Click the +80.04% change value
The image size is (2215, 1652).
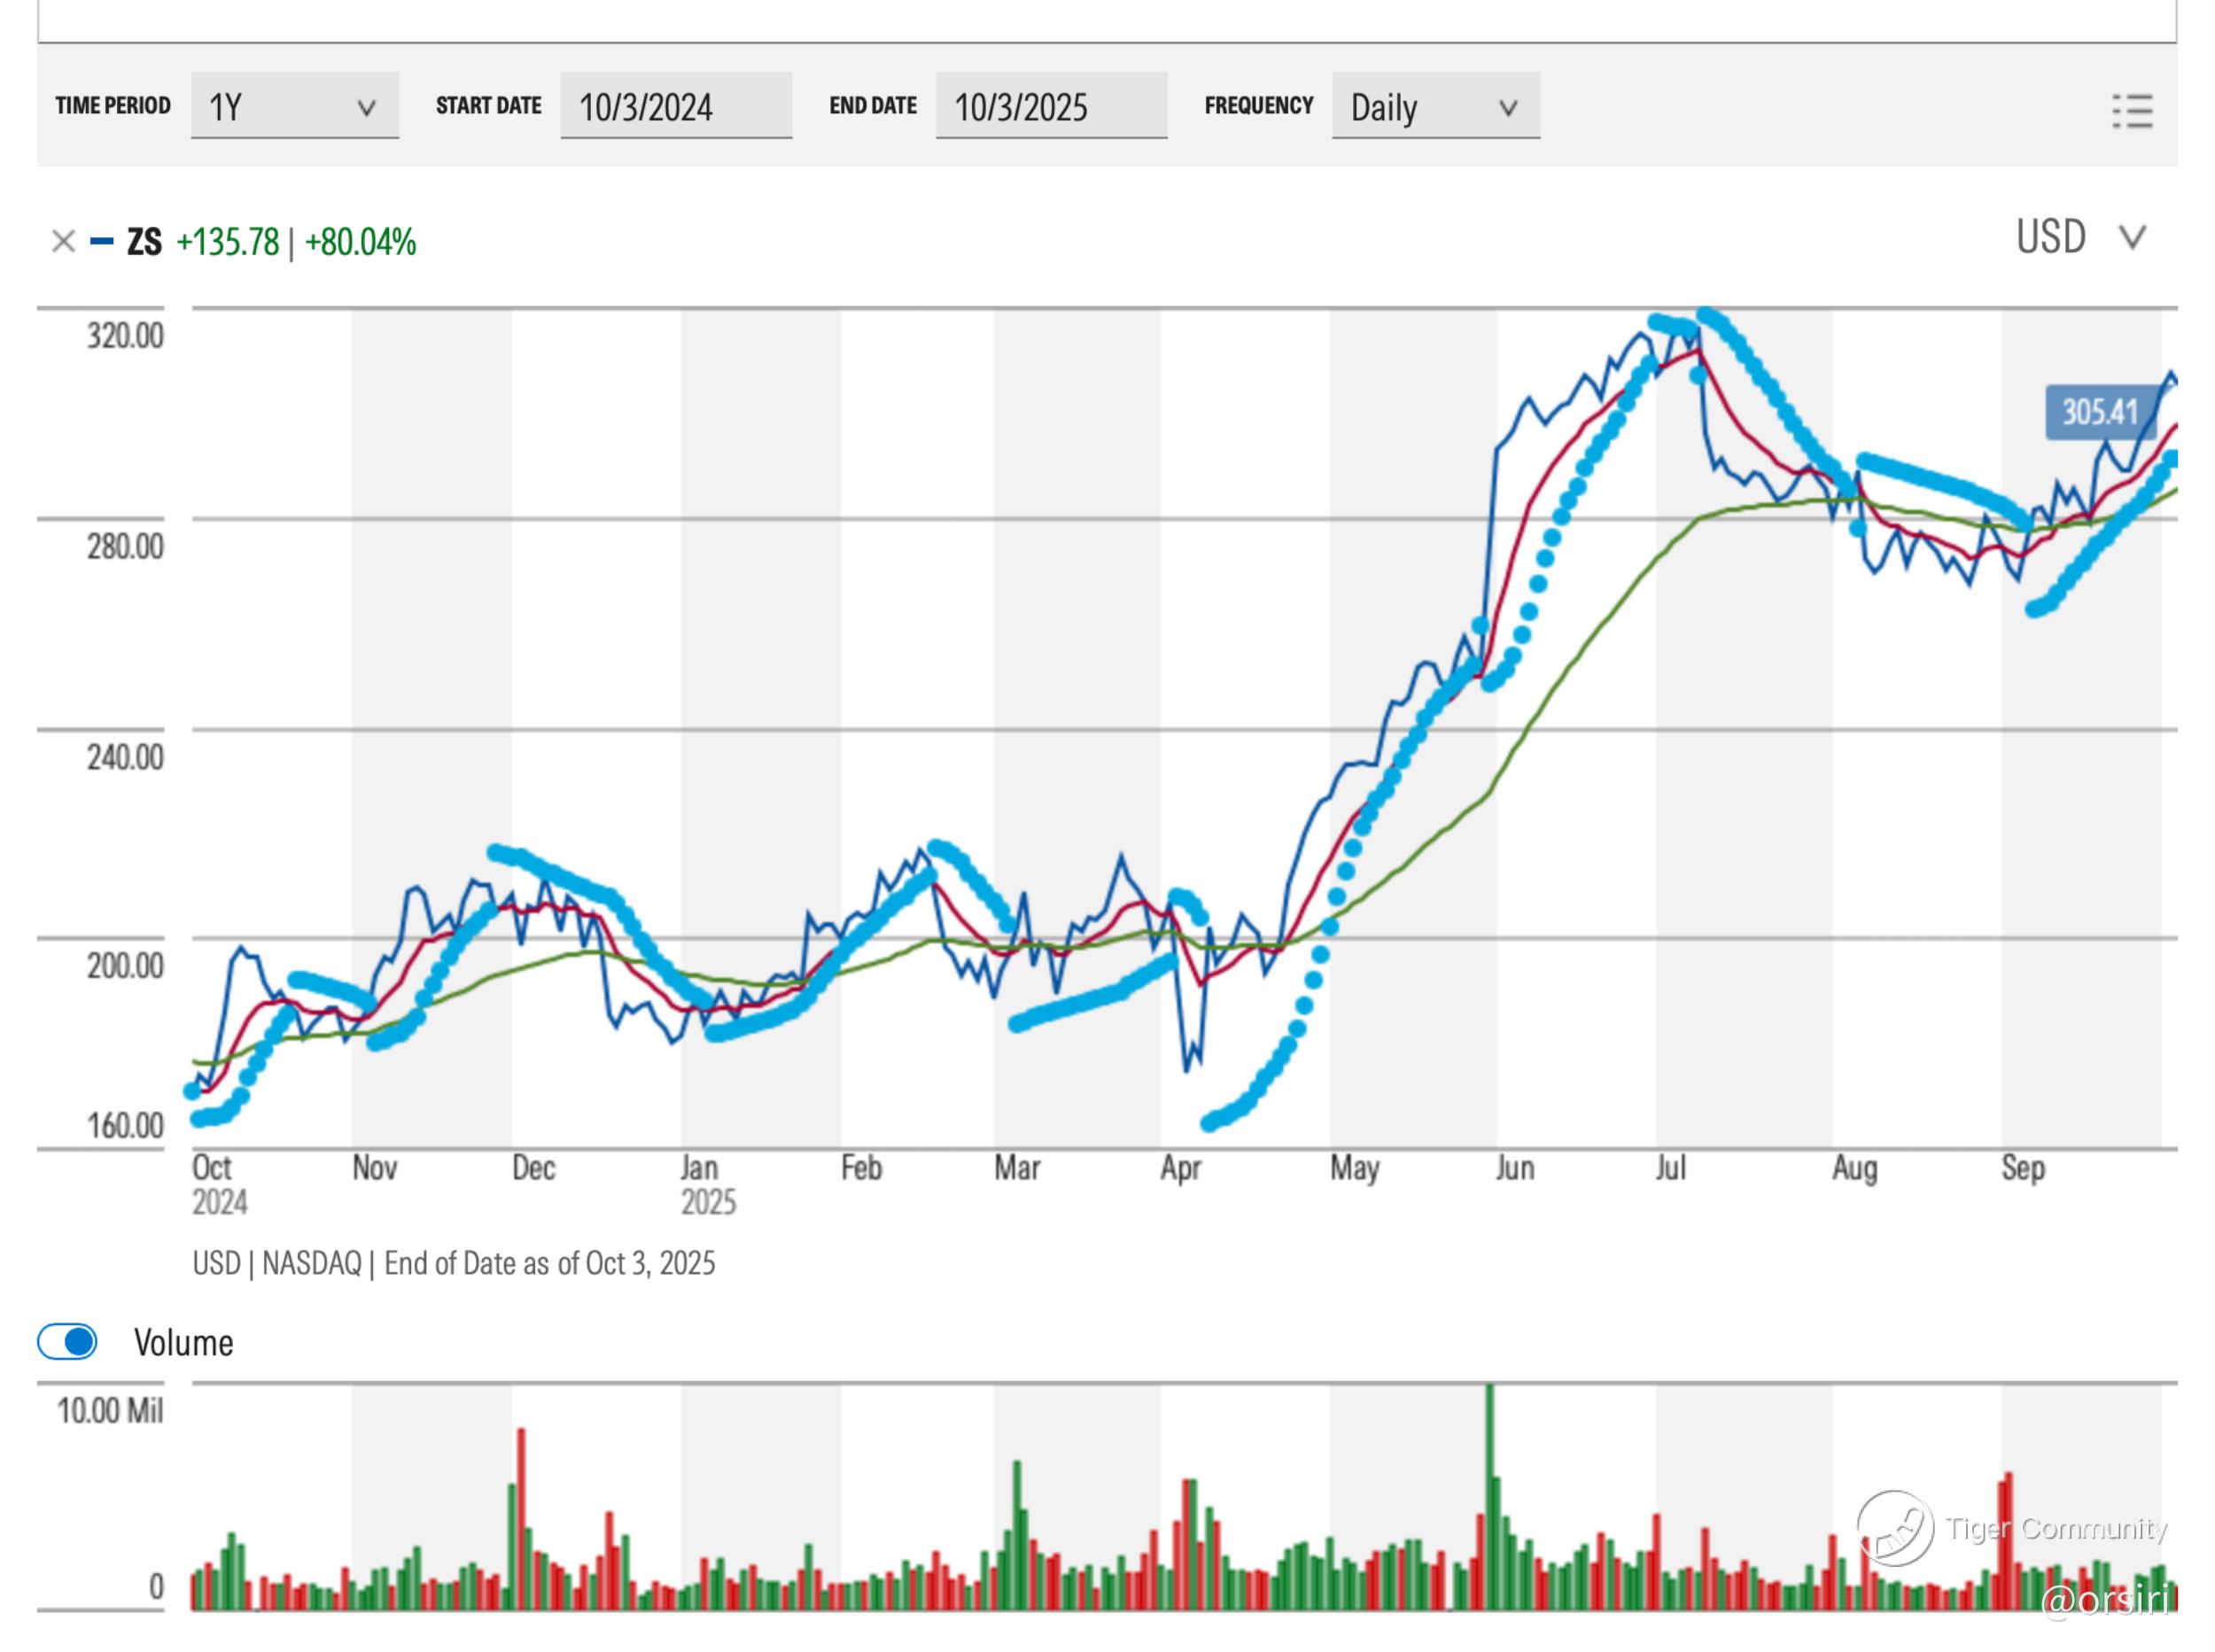360,241
